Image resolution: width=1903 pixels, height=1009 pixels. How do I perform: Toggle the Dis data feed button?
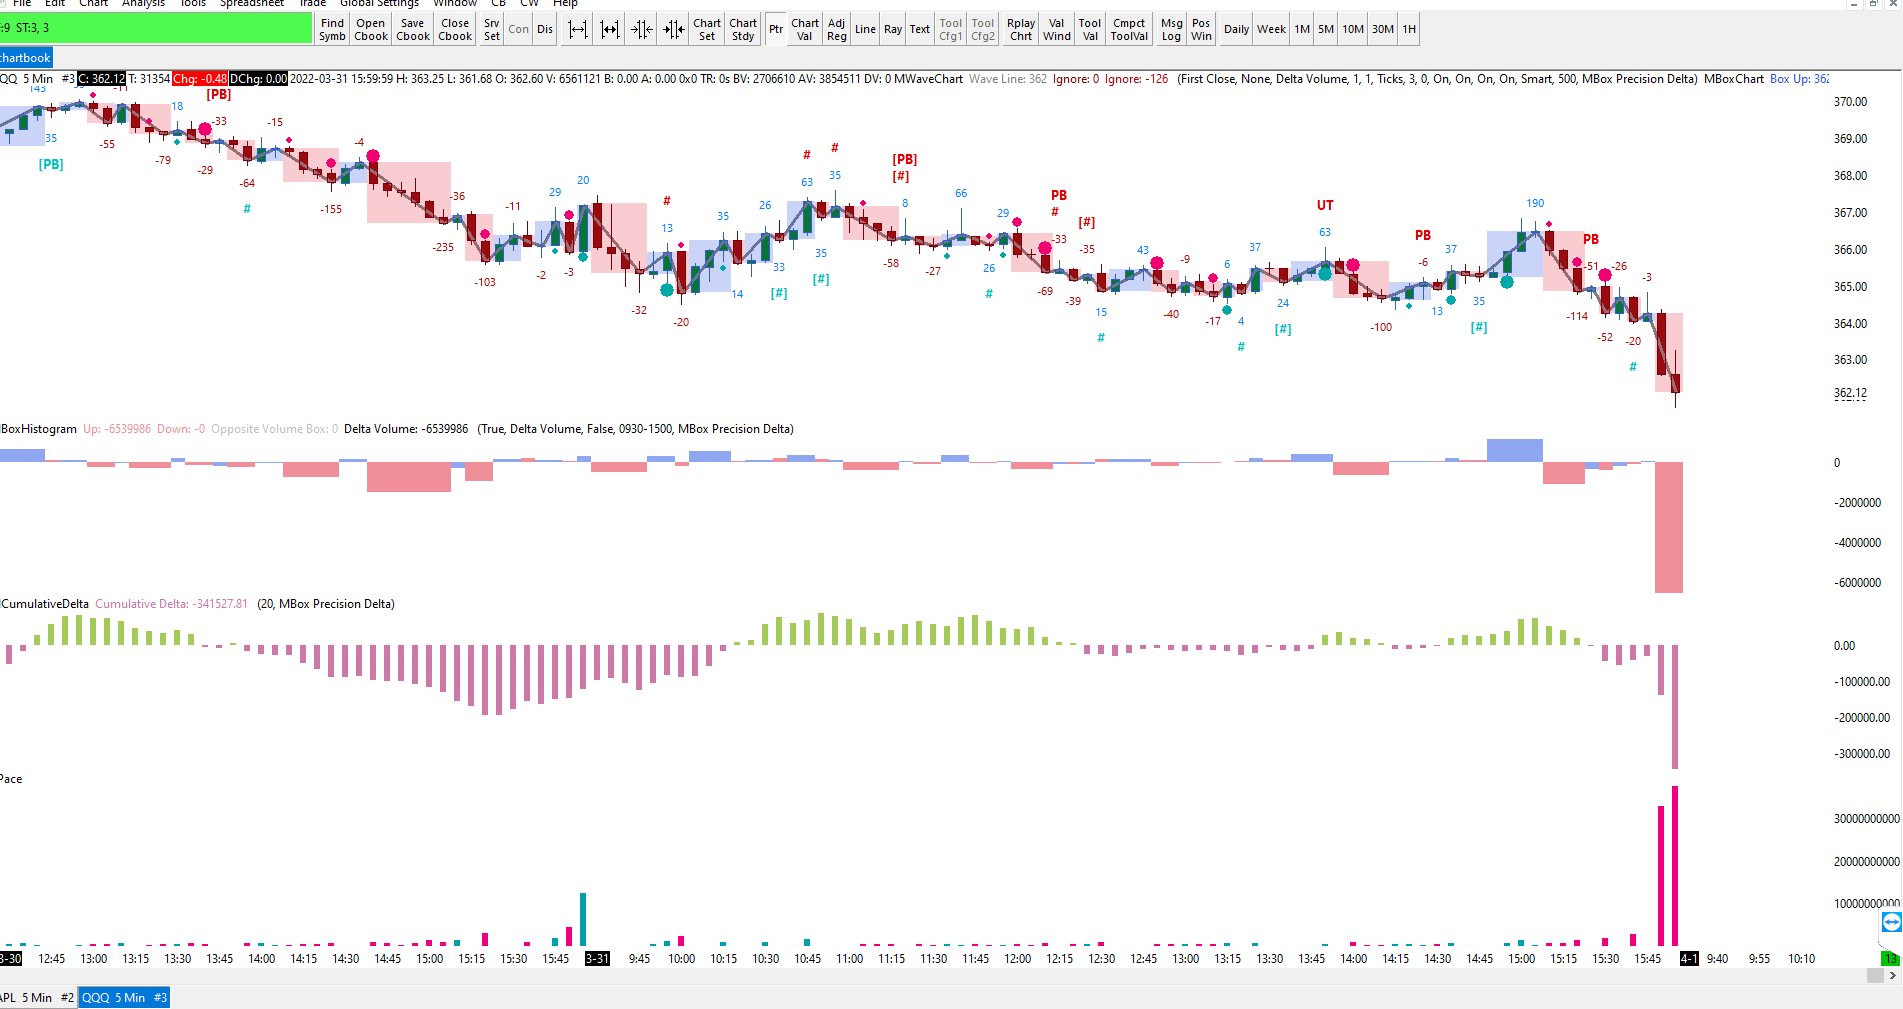[x=545, y=29]
